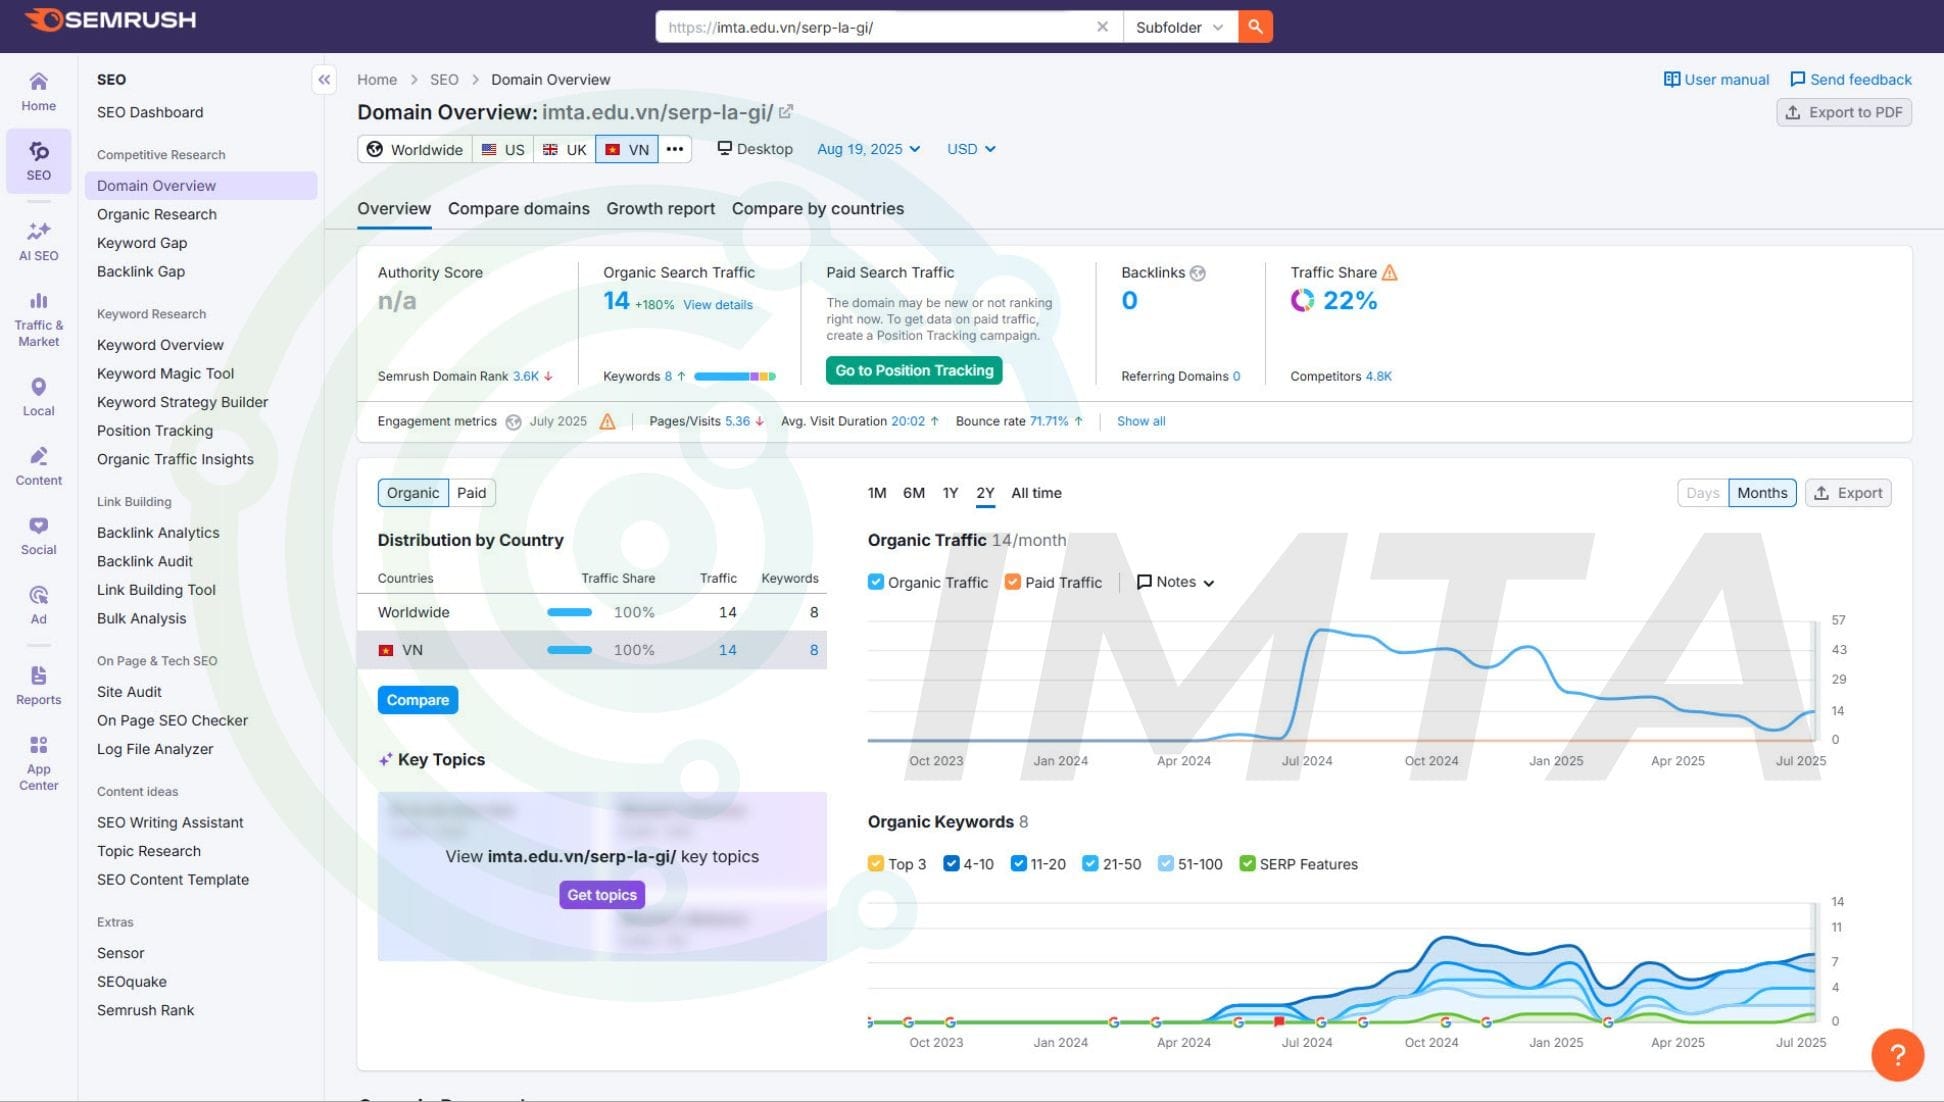The width and height of the screenshot is (1944, 1102).
Task: Uncheck the Top 3 keywords filter
Action: 875,863
